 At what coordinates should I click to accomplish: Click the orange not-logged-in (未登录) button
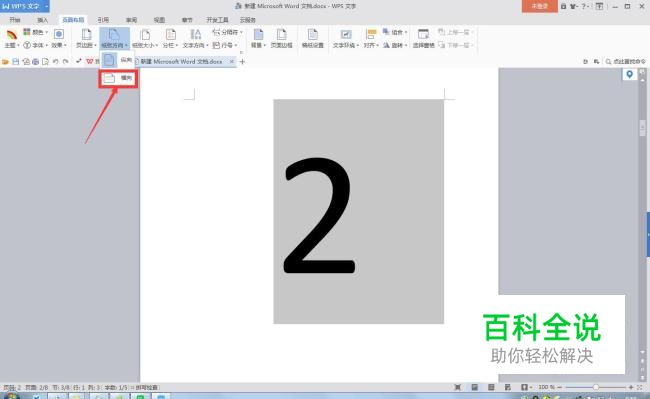(x=539, y=6)
